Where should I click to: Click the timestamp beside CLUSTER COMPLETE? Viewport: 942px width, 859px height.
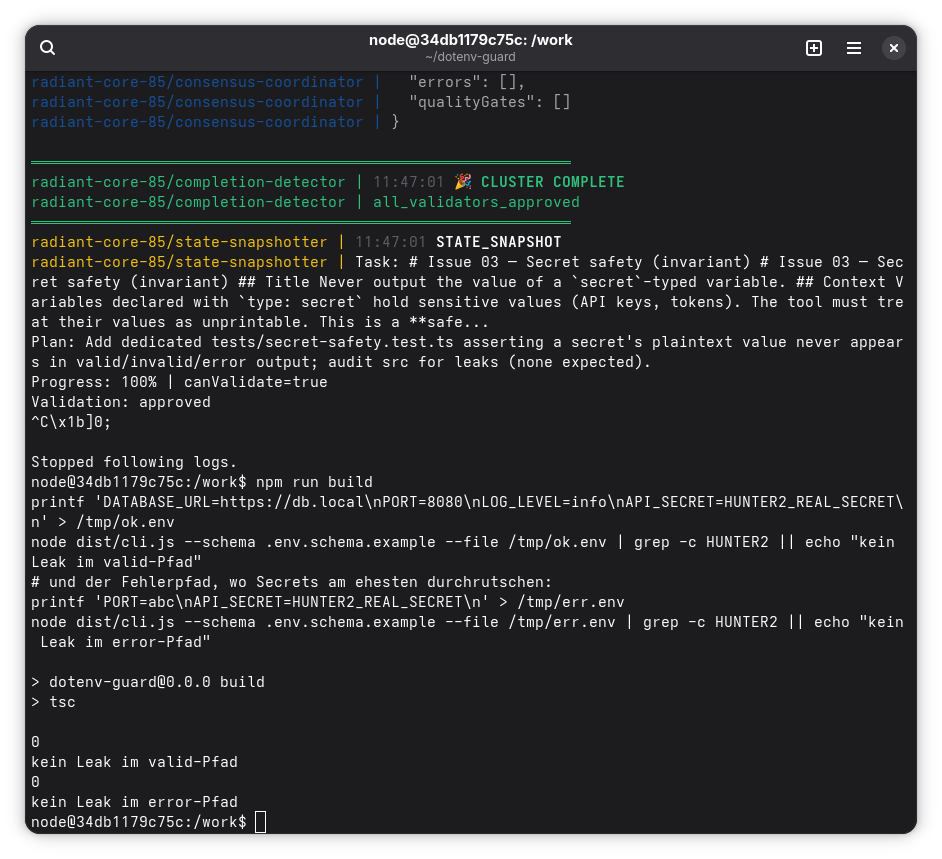point(409,182)
